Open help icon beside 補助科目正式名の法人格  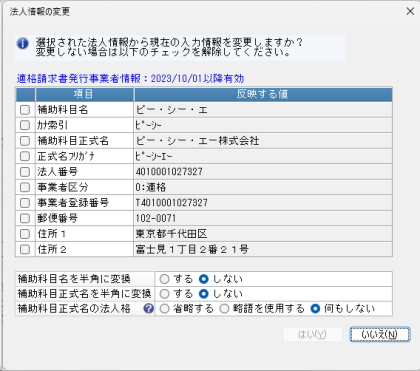[x=148, y=308]
